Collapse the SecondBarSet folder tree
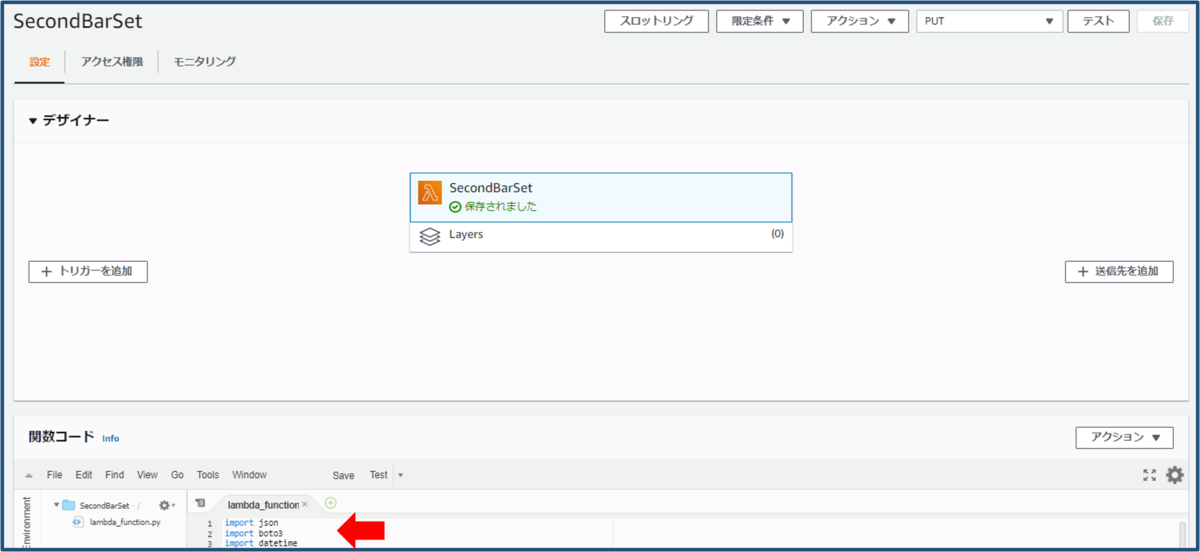The width and height of the screenshot is (1200, 552). tap(56, 505)
